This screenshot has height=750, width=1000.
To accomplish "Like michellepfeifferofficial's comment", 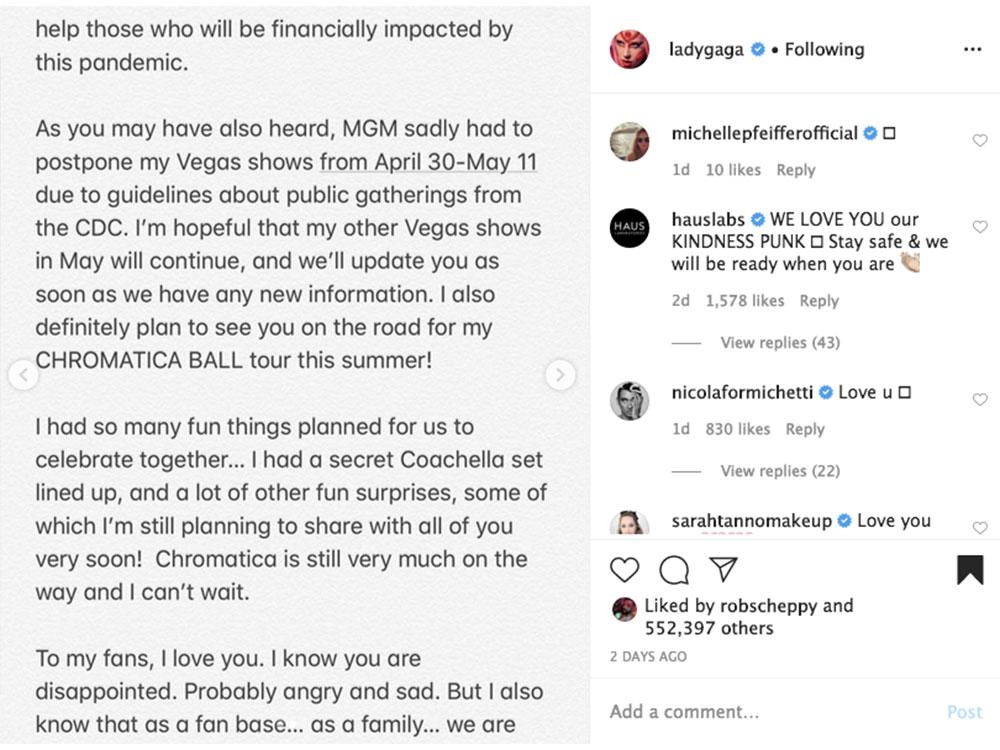I will coord(980,141).
